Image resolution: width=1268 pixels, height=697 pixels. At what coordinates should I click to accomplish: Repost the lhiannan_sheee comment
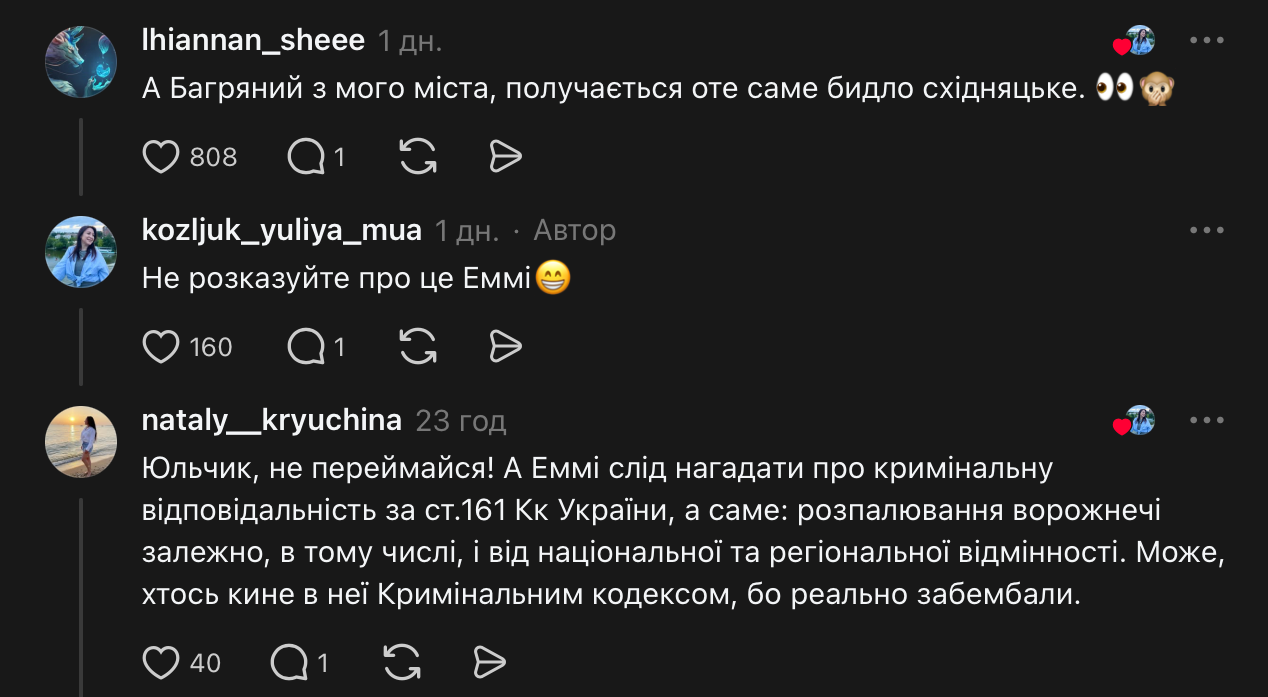[x=417, y=157]
